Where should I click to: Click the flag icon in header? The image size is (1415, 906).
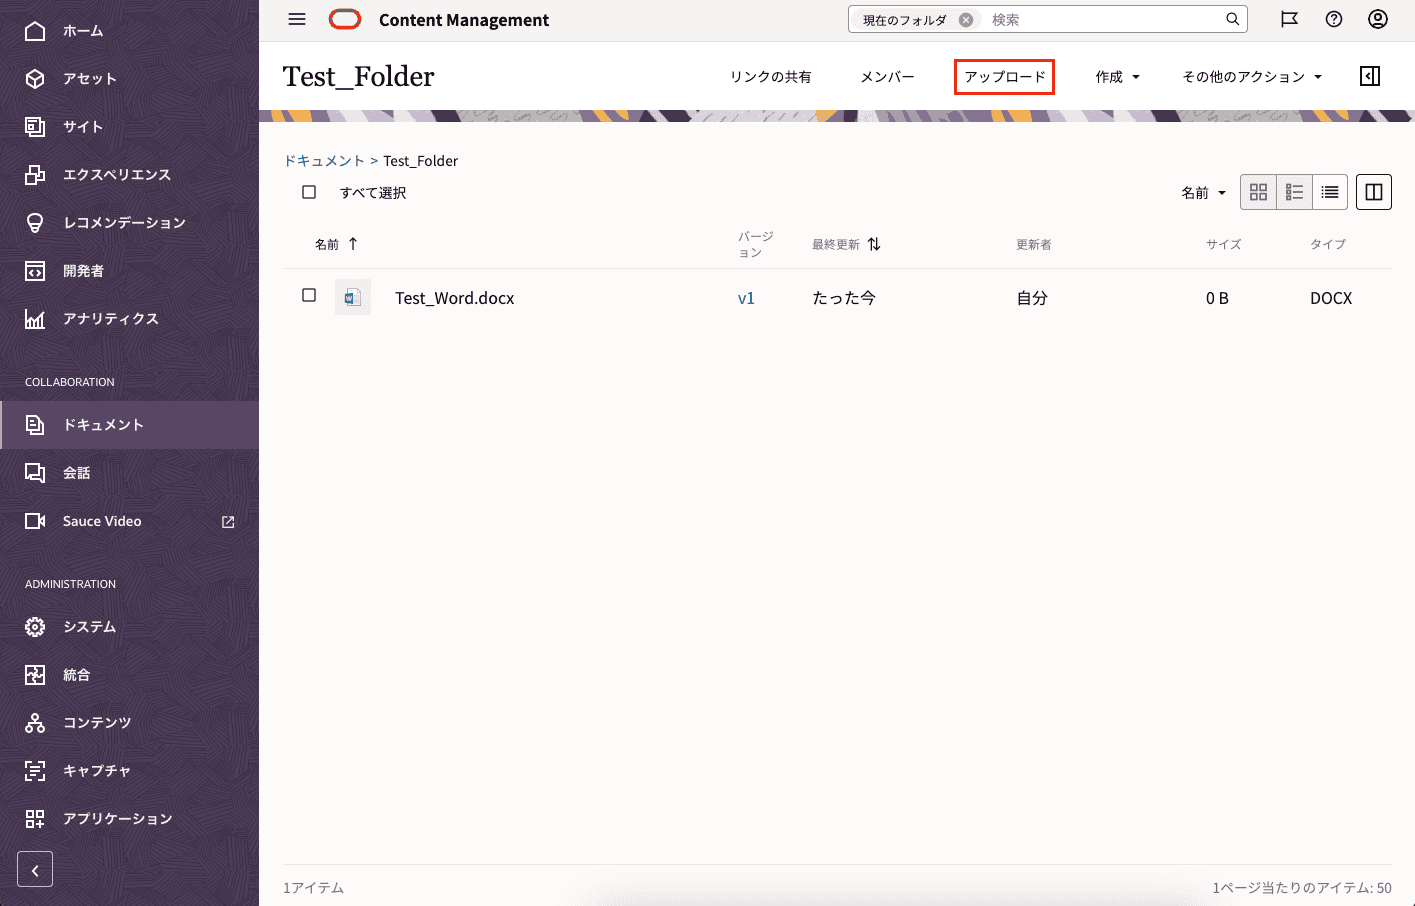1289,20
